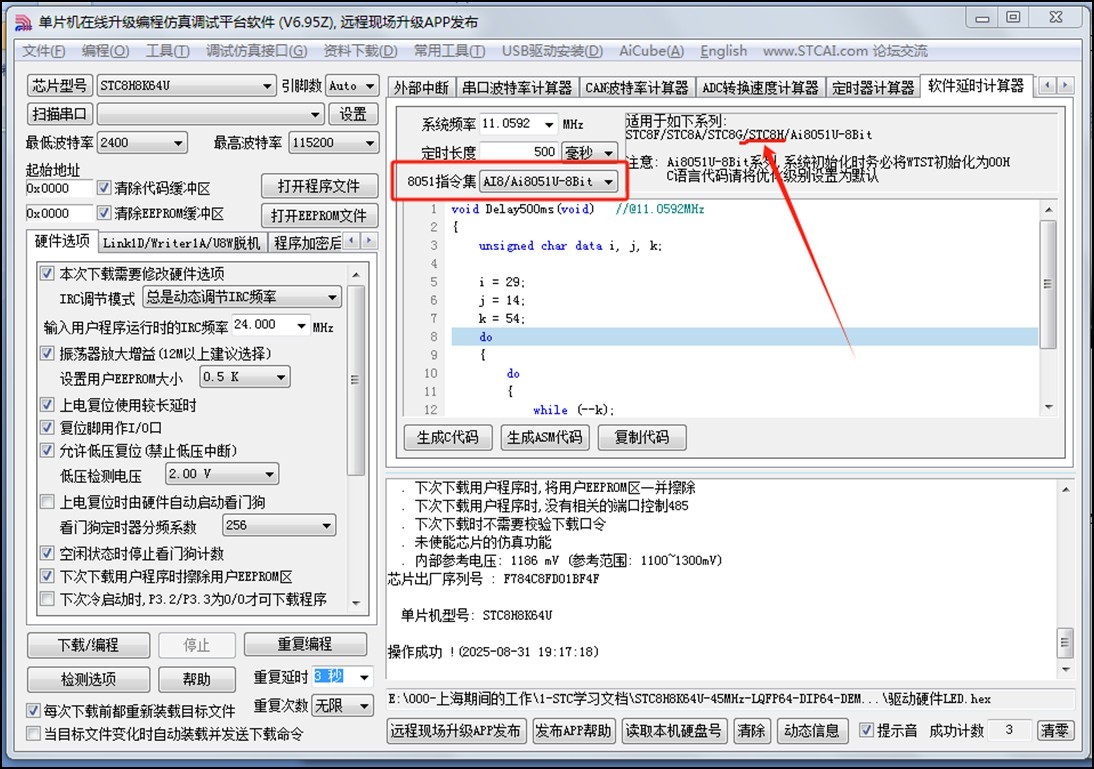Open the 文件(F) menu

(44, 51)
